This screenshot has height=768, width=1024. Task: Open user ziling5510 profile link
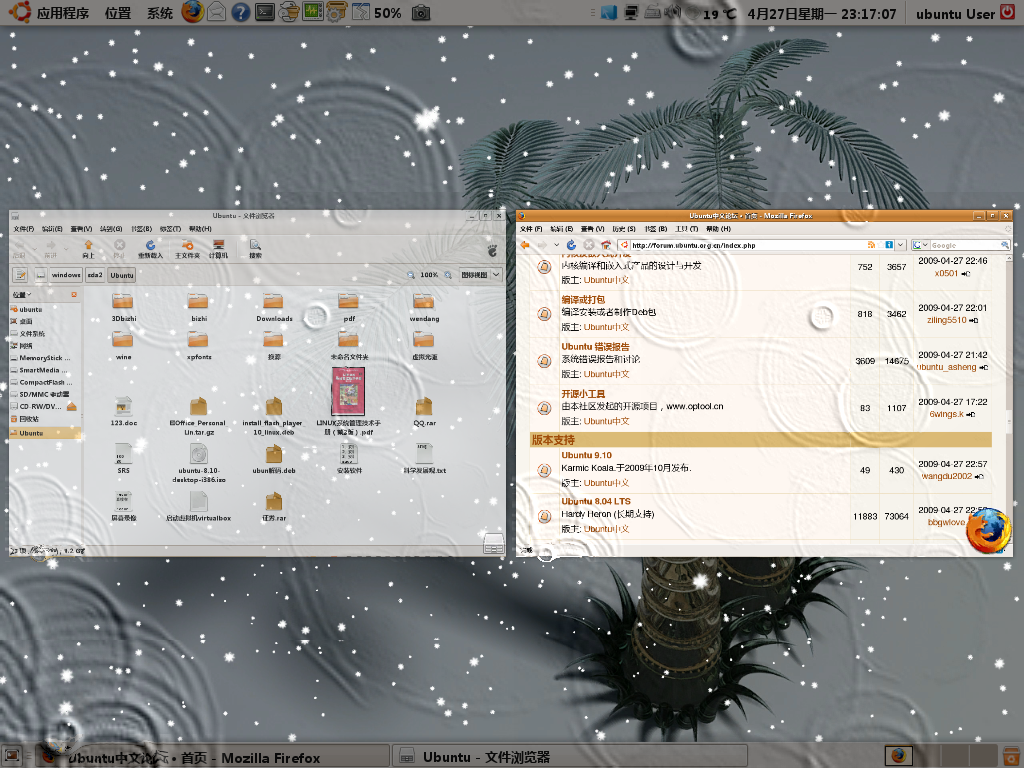(946, 320)
